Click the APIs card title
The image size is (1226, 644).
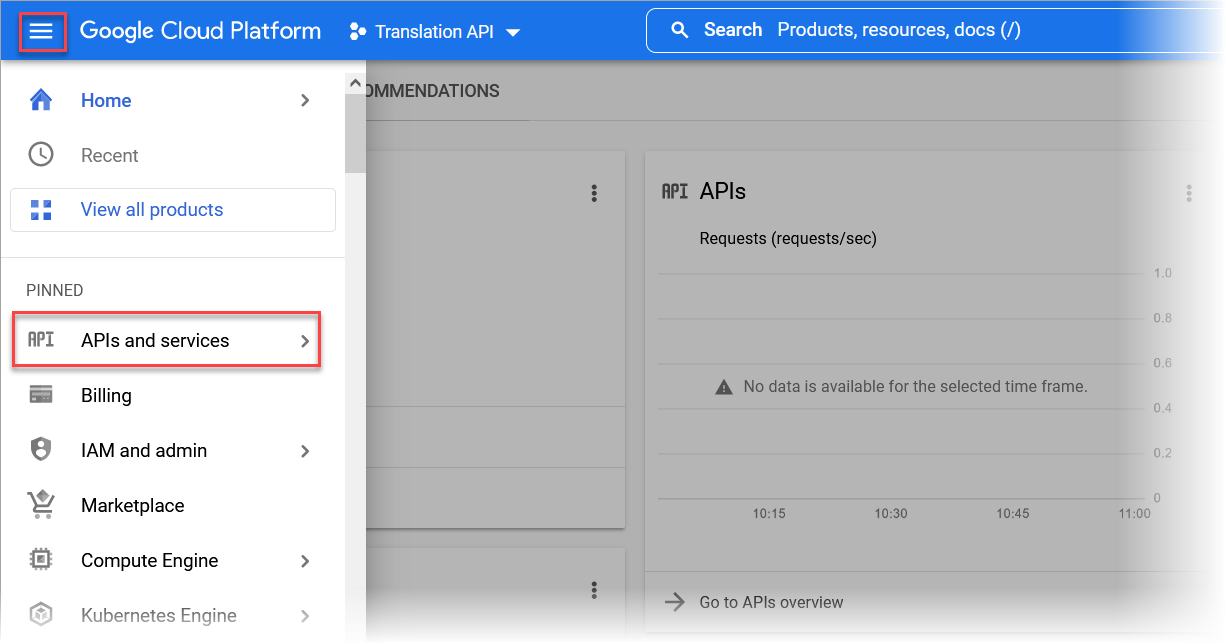(x=723, y=191)
